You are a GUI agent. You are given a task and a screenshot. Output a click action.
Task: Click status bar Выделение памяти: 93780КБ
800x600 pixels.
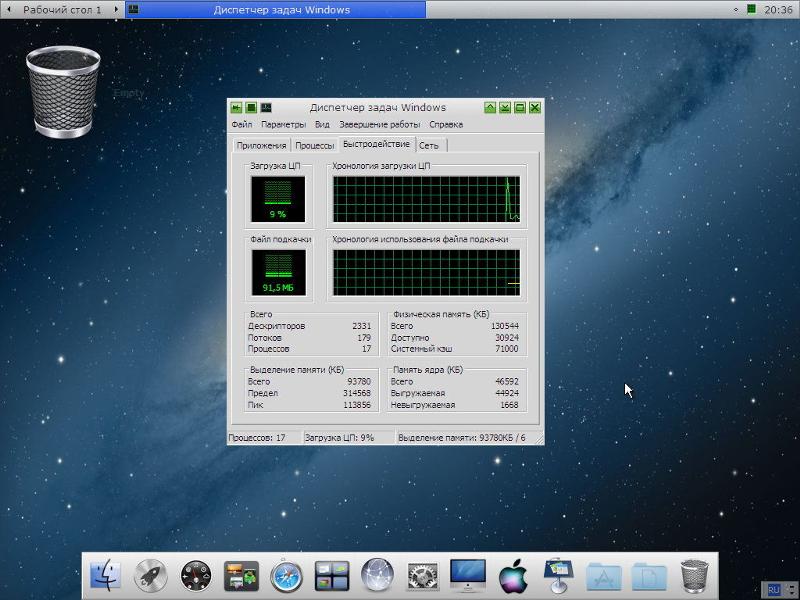point(462,438)
